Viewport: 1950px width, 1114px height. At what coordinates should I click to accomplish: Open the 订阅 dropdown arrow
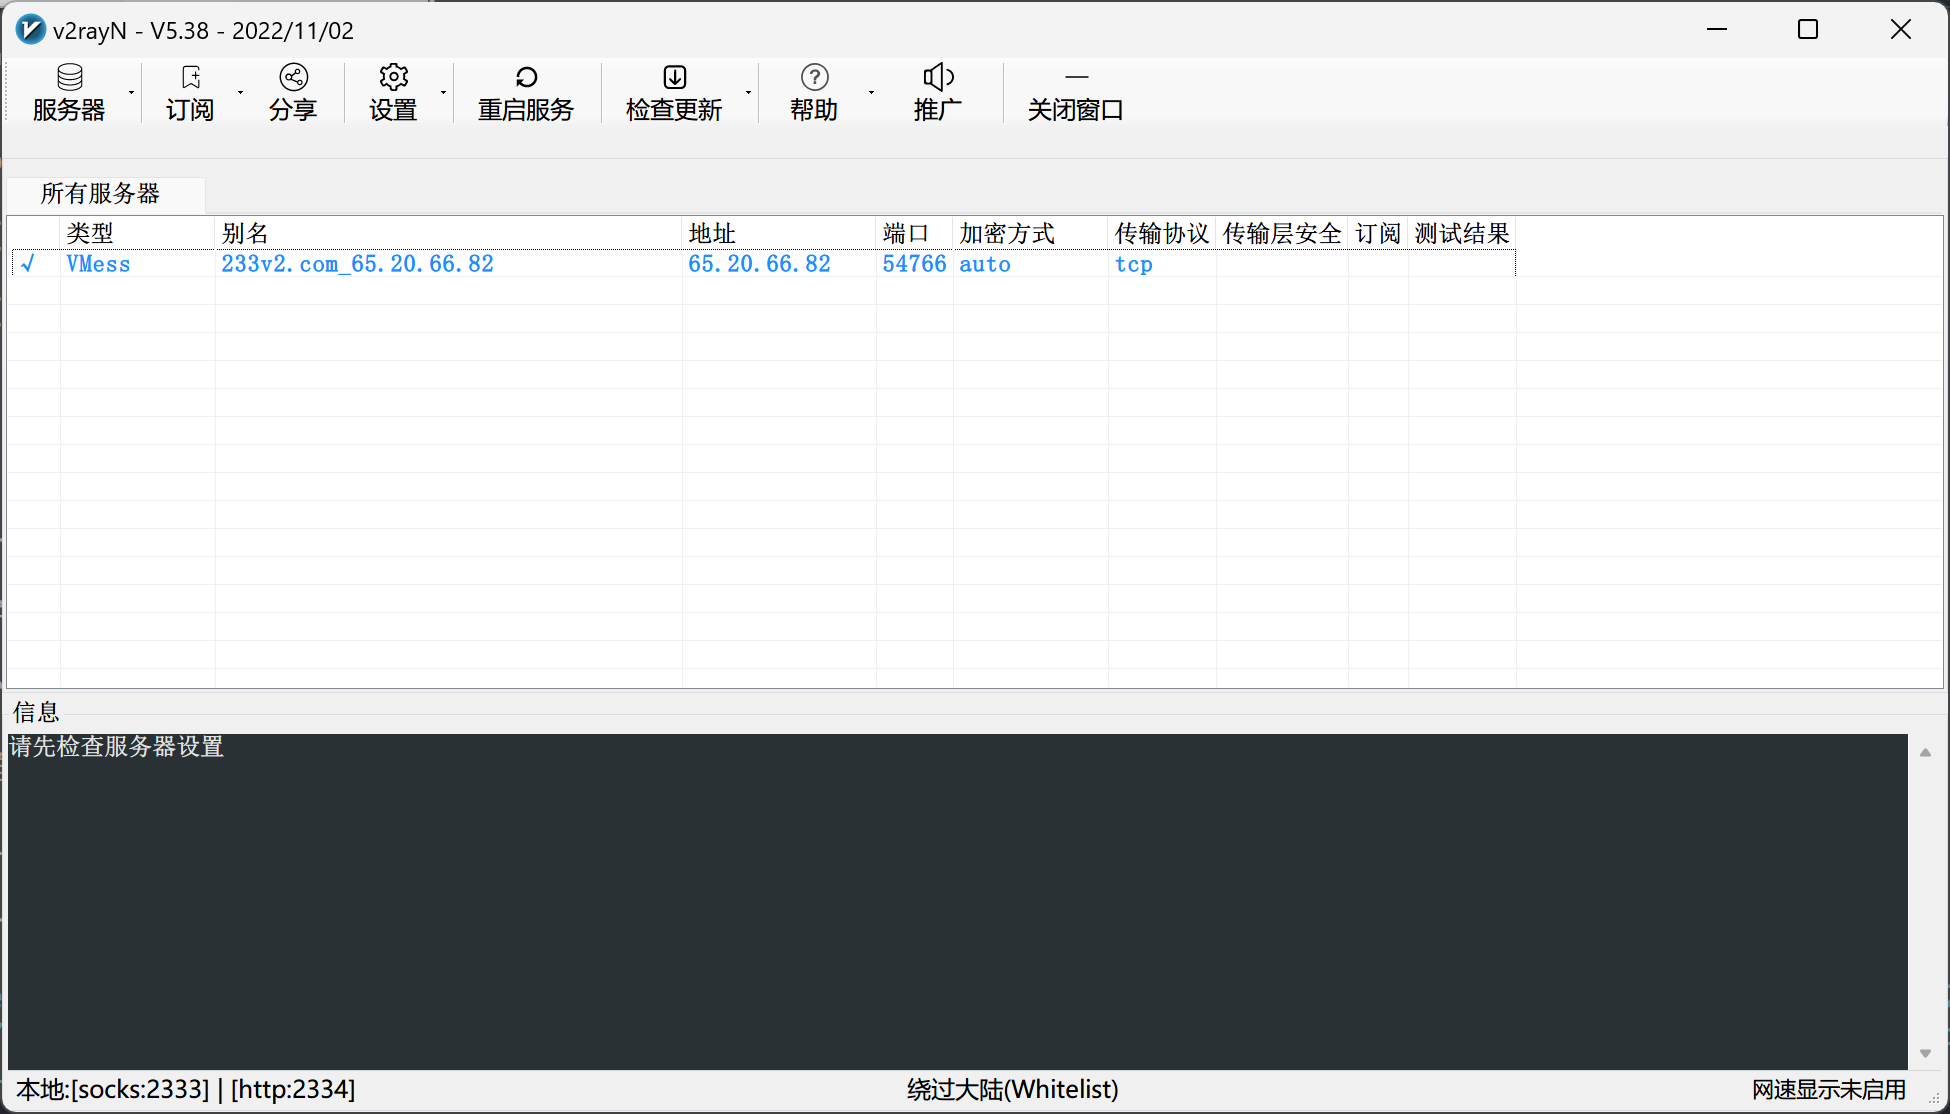coord(240,92)
